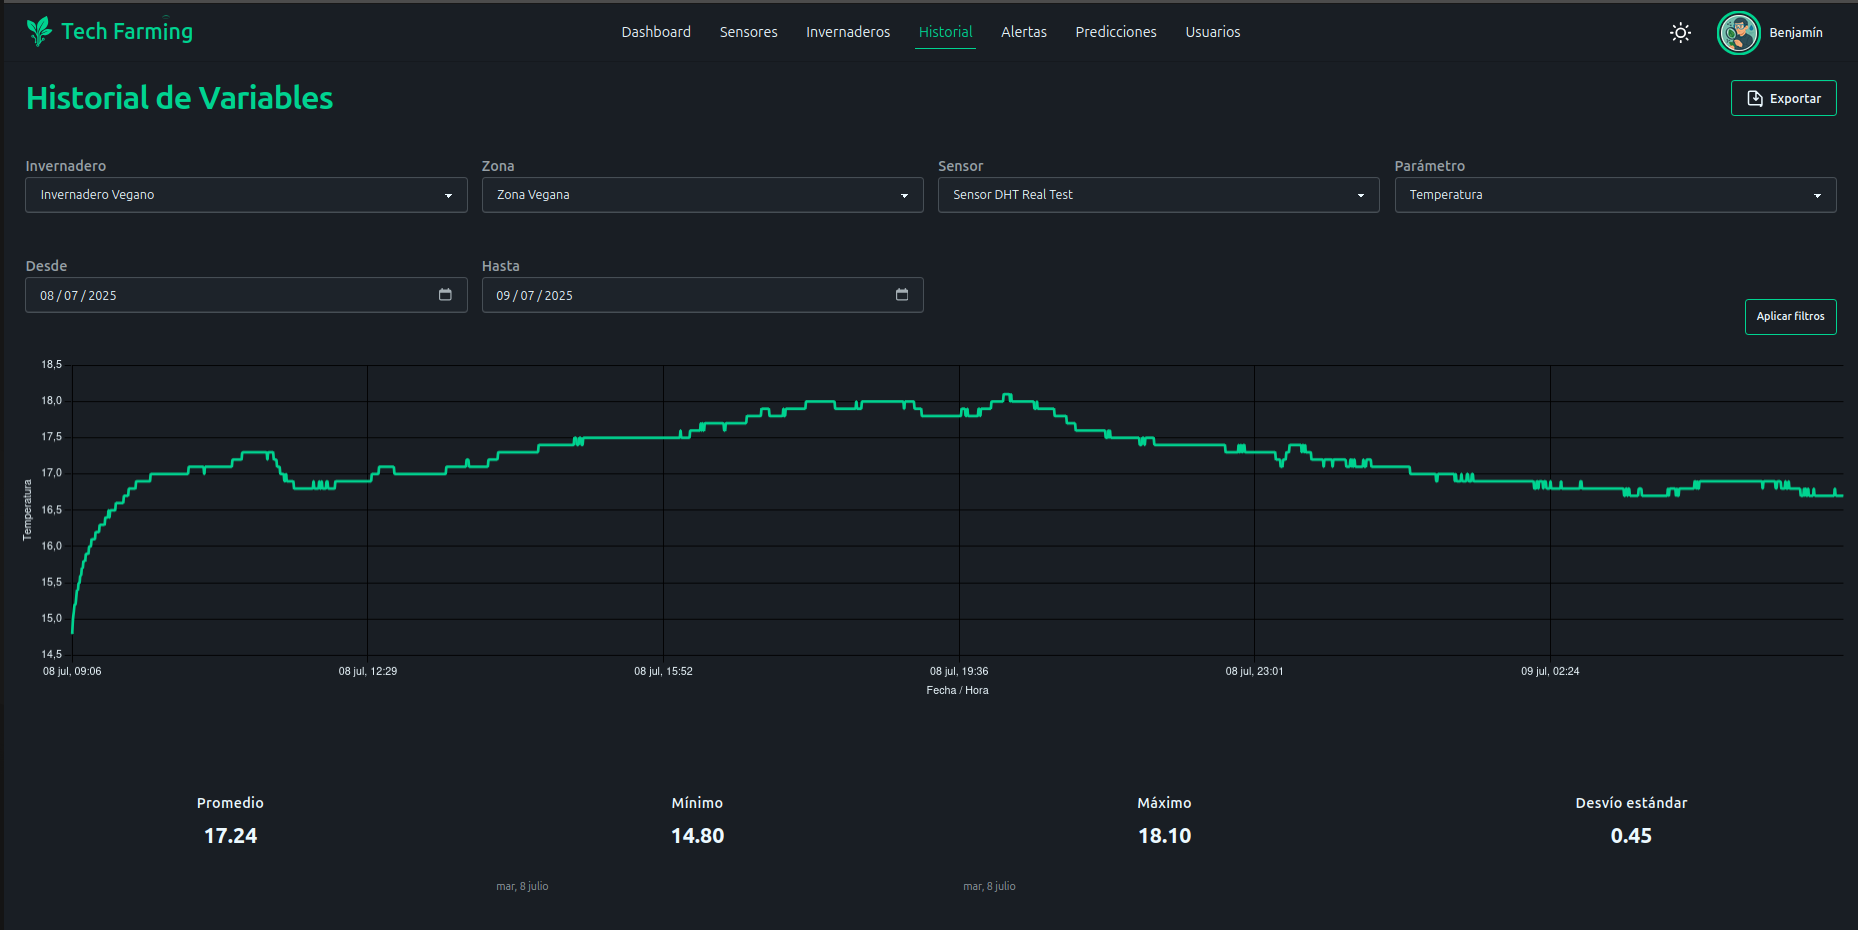This screenshot has width=1858, height=930.
Task: Toggle the light/dark theme sun icon
Action: [1680, 33]
